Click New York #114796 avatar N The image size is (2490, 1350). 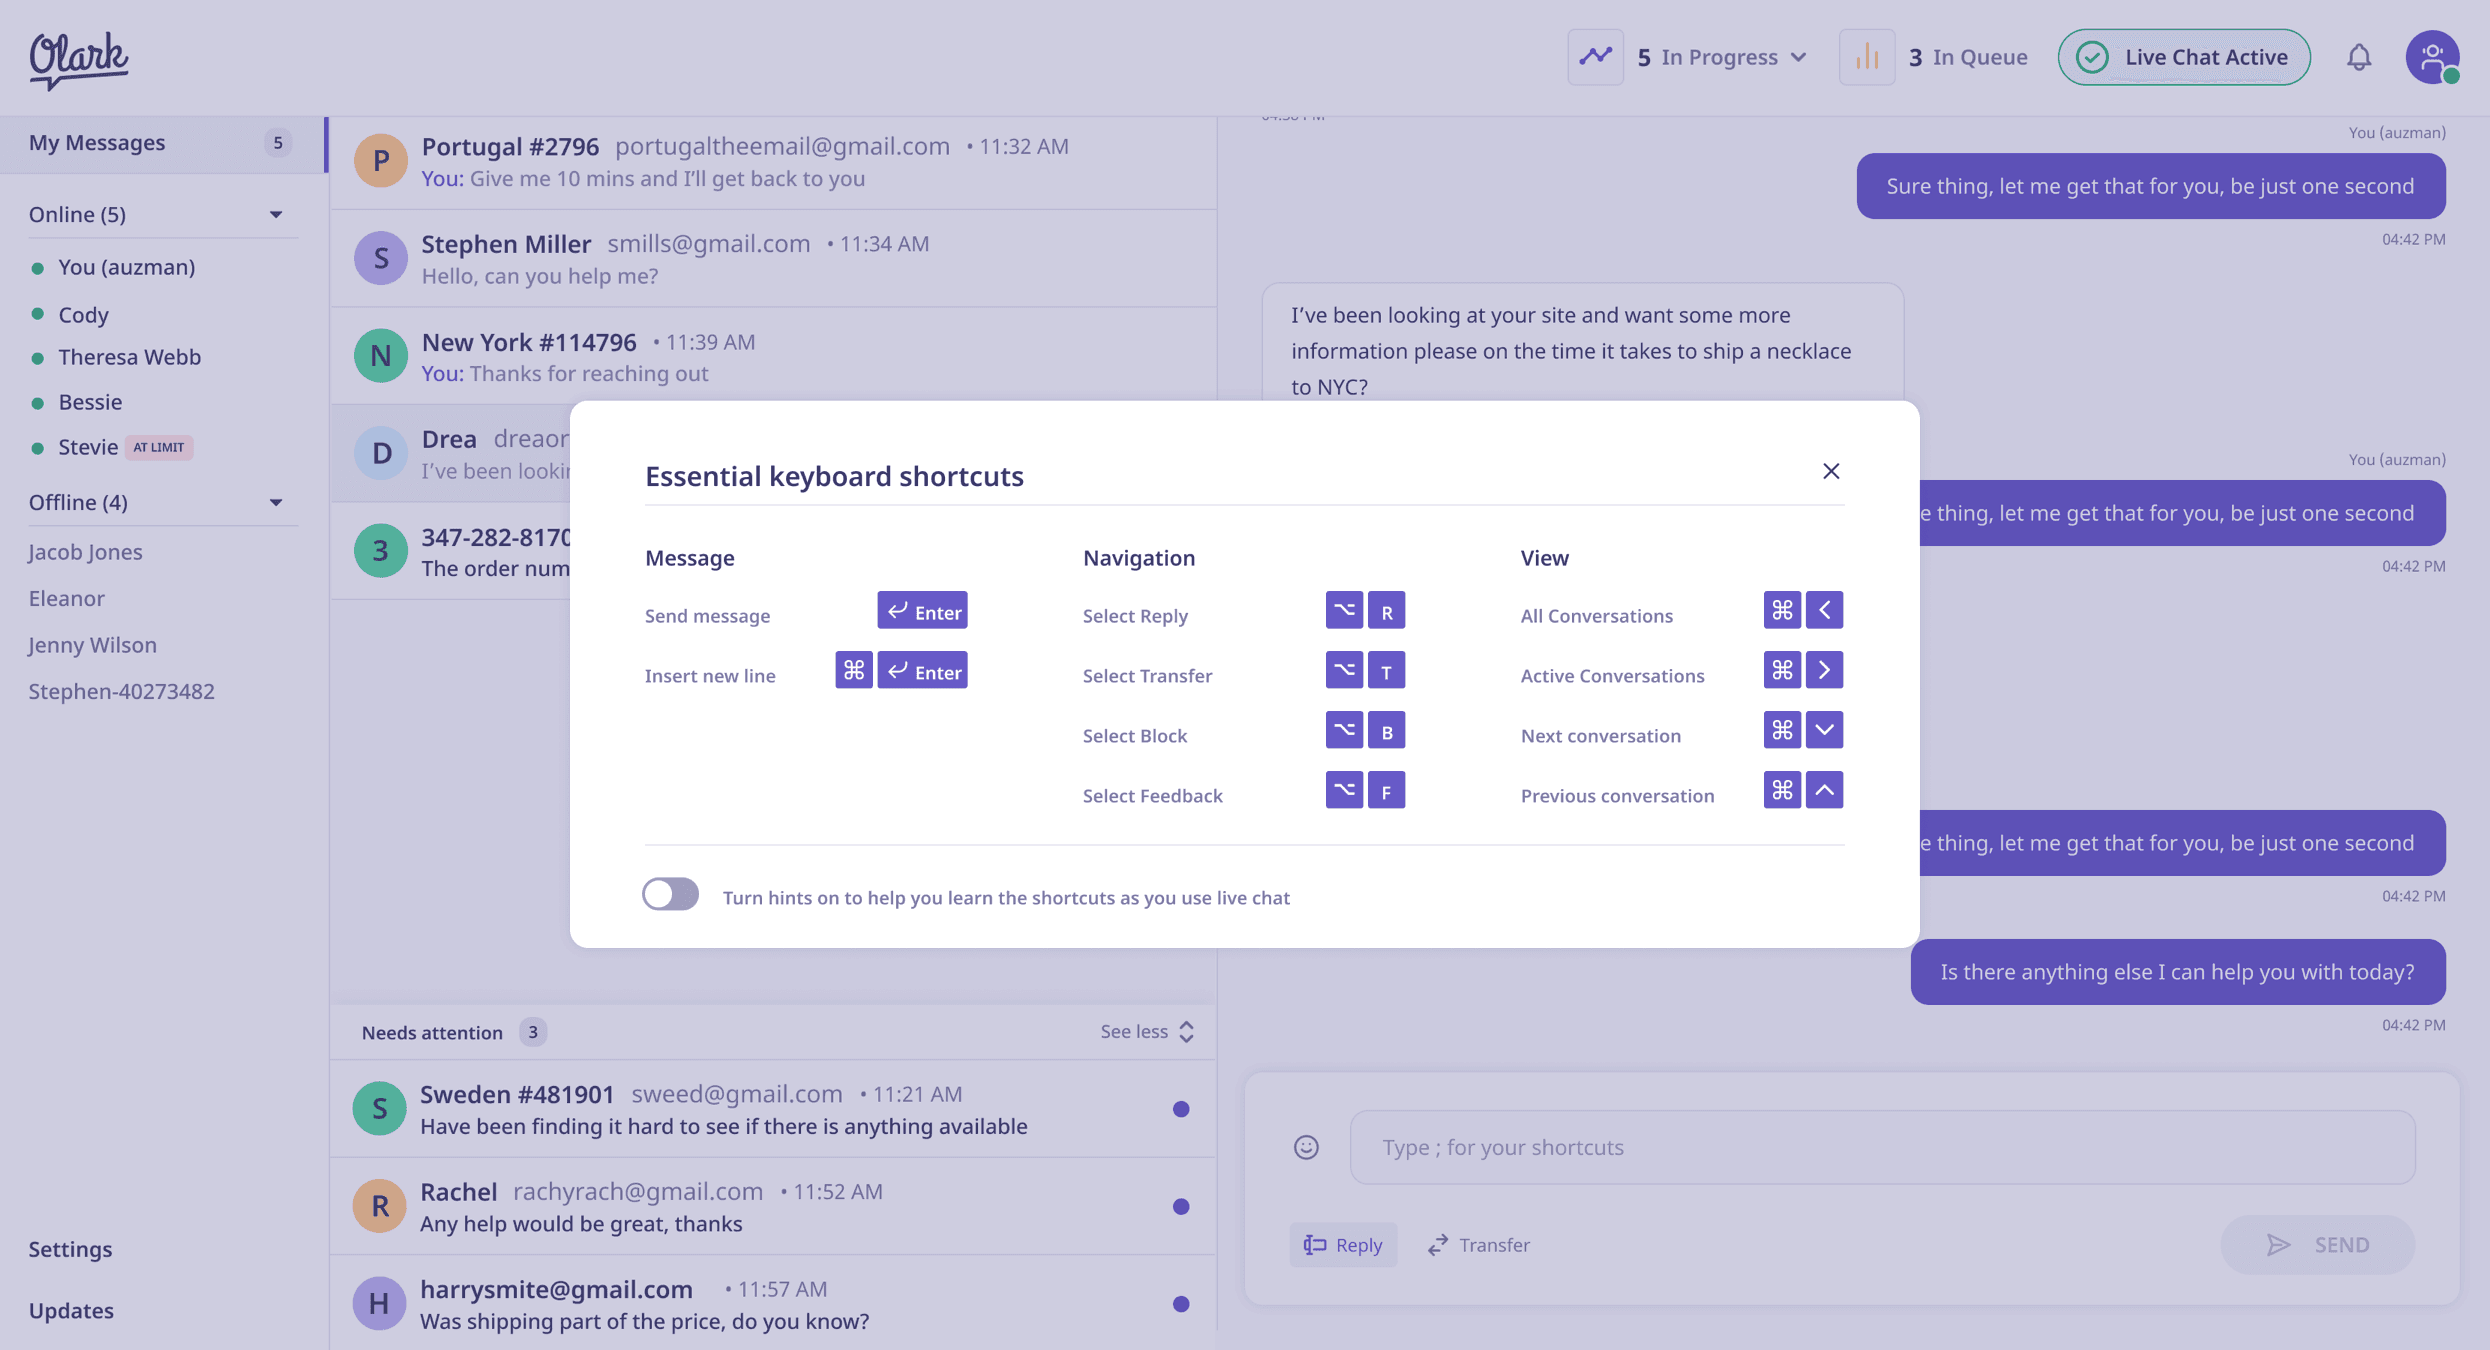[381, 355]
